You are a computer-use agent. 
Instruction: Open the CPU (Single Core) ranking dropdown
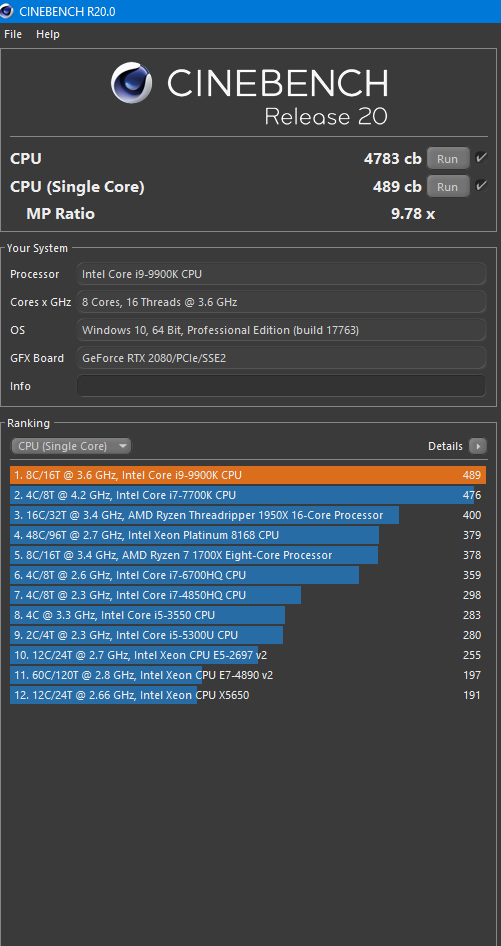(71, 446)
